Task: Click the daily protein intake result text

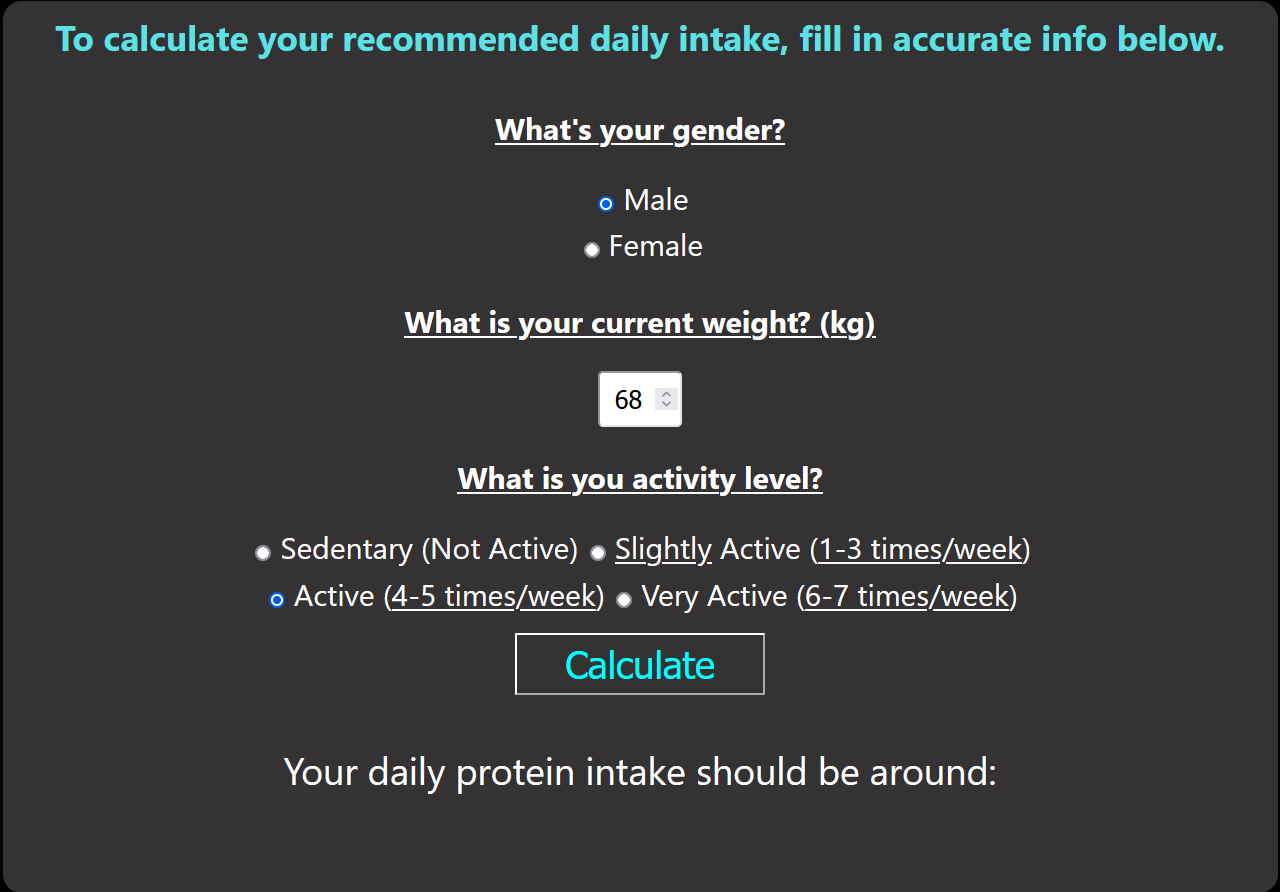Action: pyautogui.click(x=640, y=772)
